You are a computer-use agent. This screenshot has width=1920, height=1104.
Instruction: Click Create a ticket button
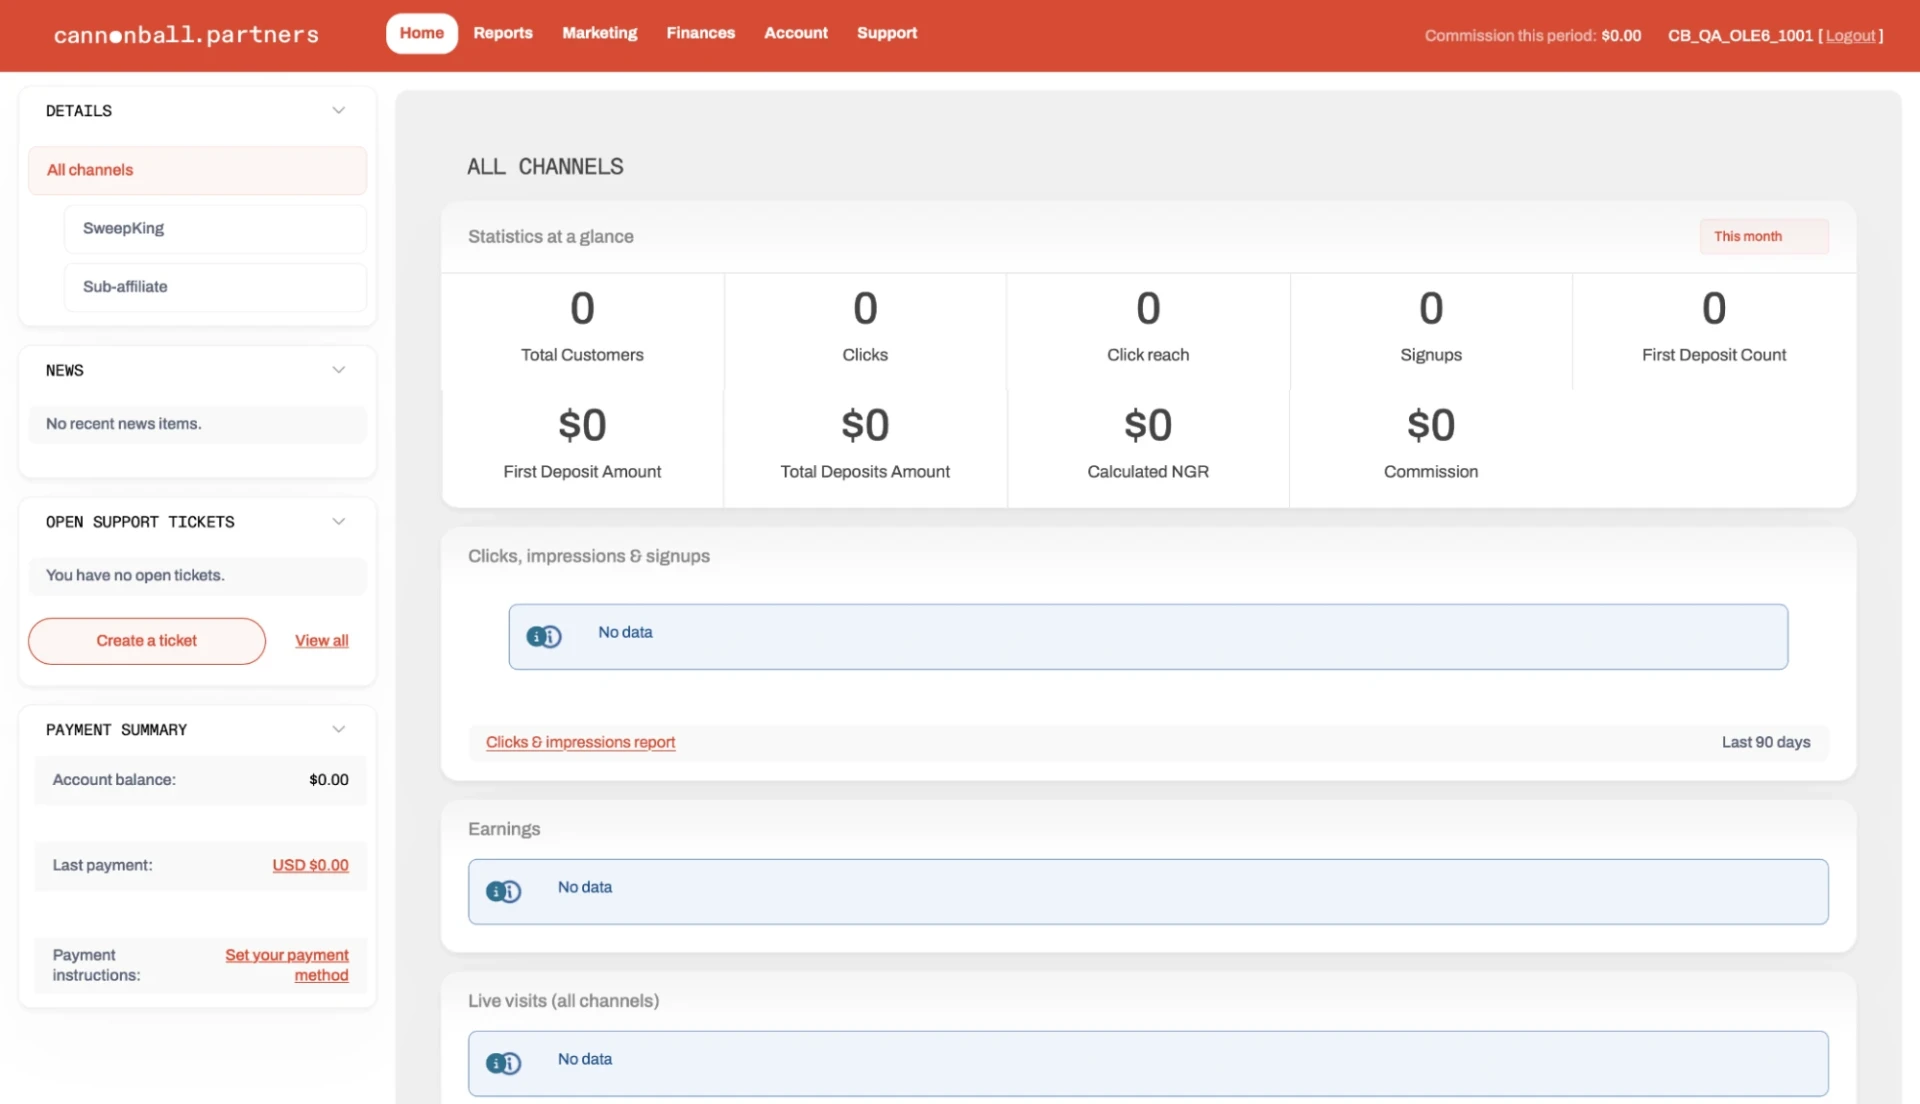tap(147, 641)
